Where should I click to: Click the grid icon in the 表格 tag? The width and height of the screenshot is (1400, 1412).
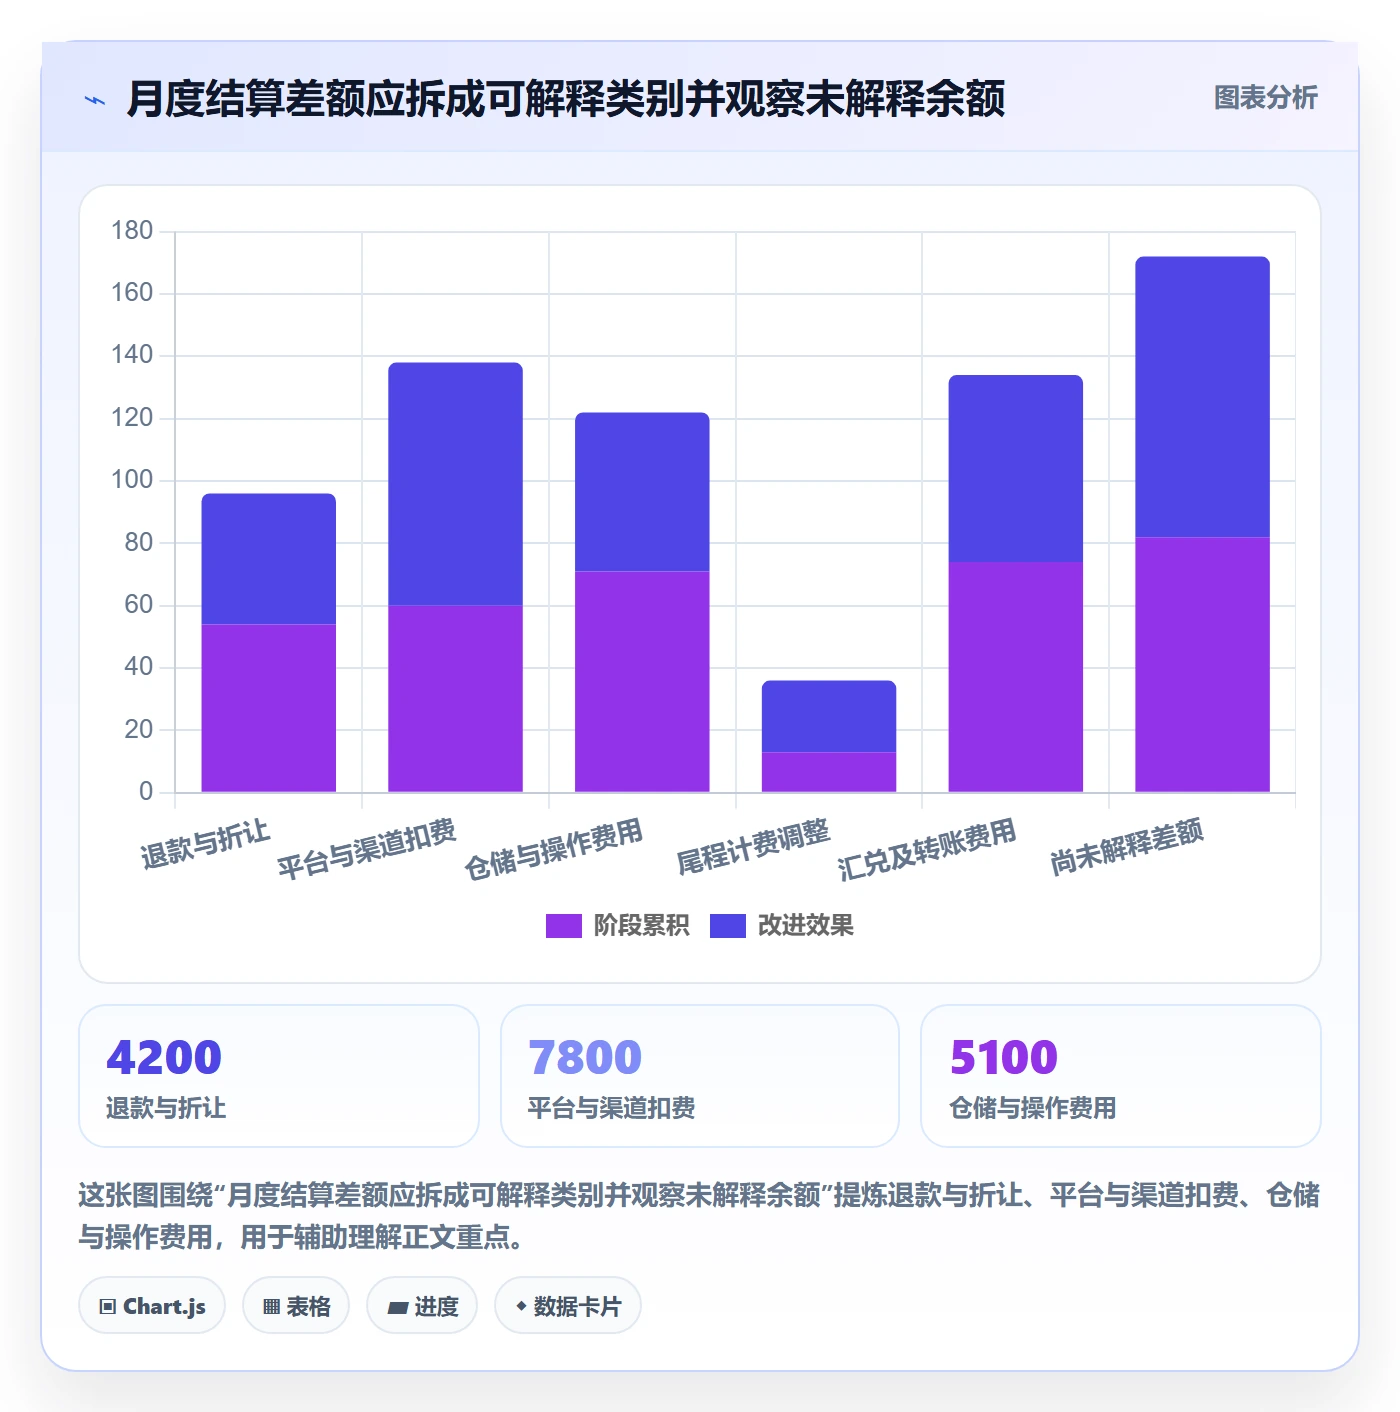271,1307
